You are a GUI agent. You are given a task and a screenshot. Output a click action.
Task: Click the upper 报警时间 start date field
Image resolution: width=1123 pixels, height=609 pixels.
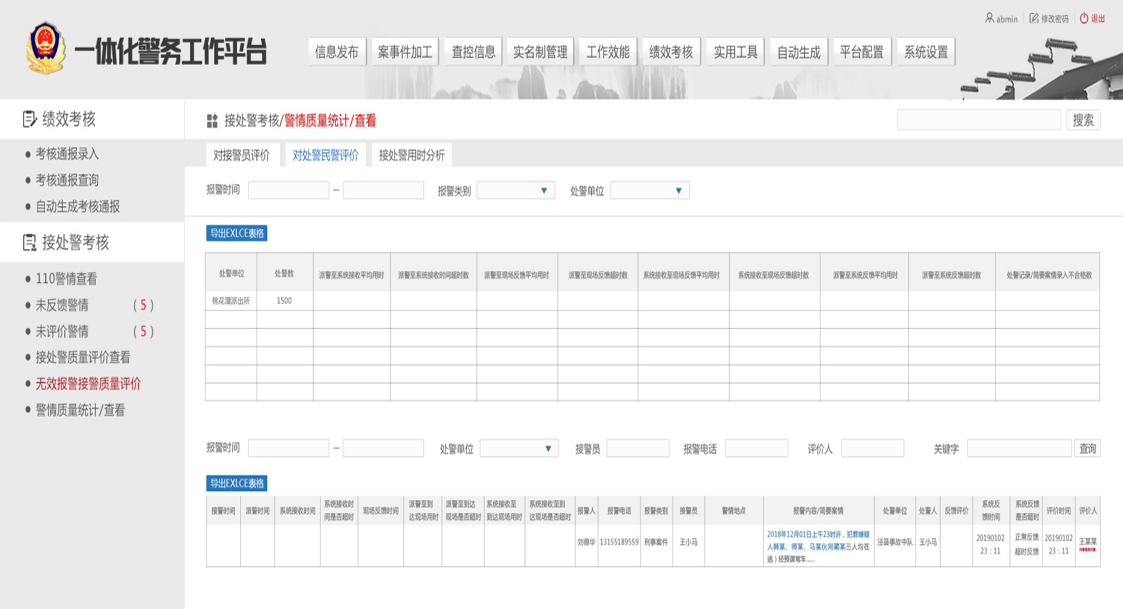tap(289, 191)
